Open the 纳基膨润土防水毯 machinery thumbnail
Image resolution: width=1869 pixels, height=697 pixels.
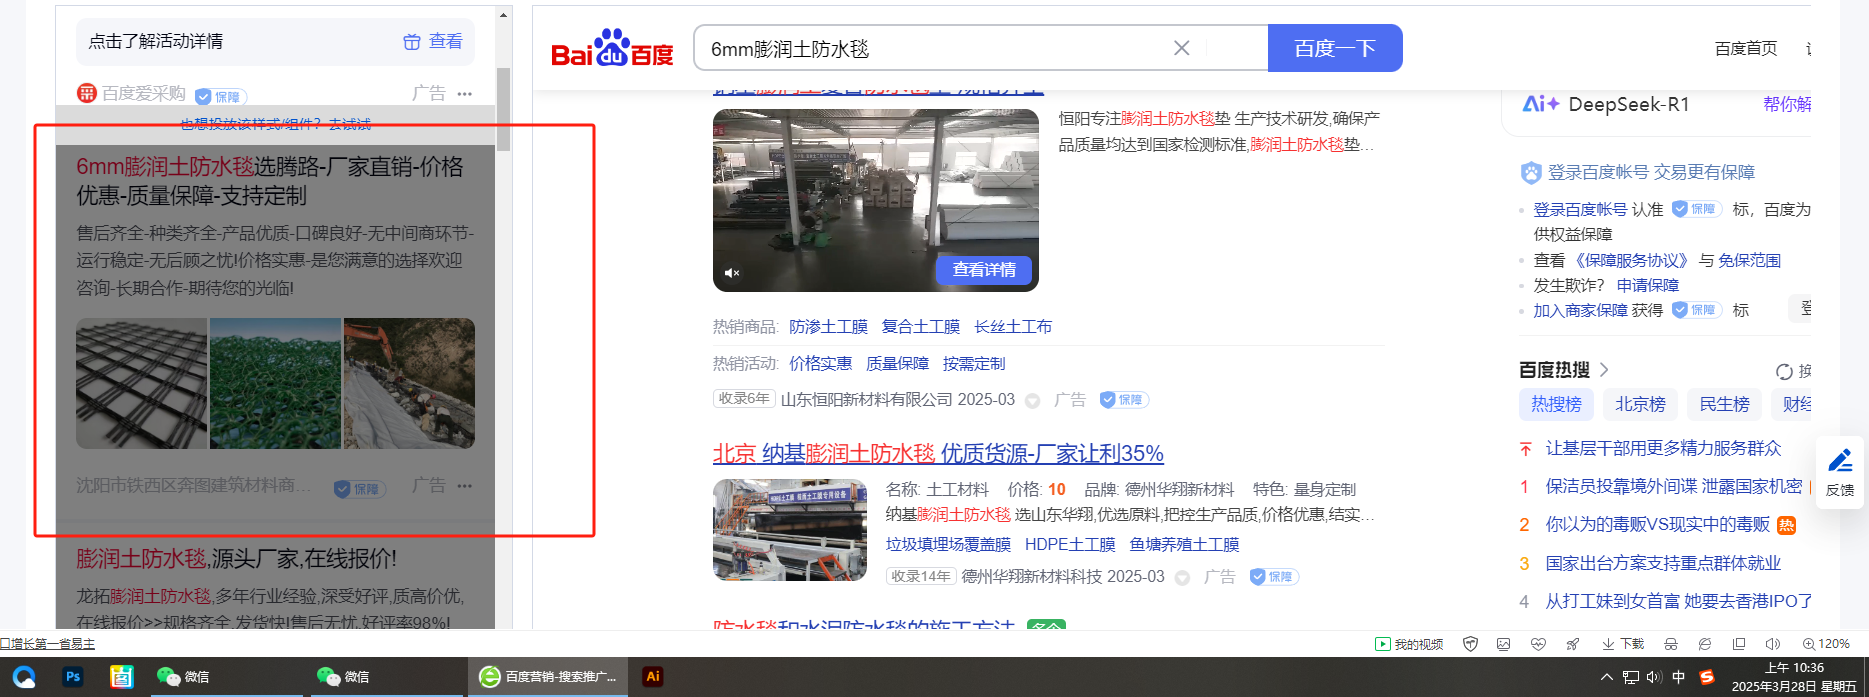click(x=790, y=530)
